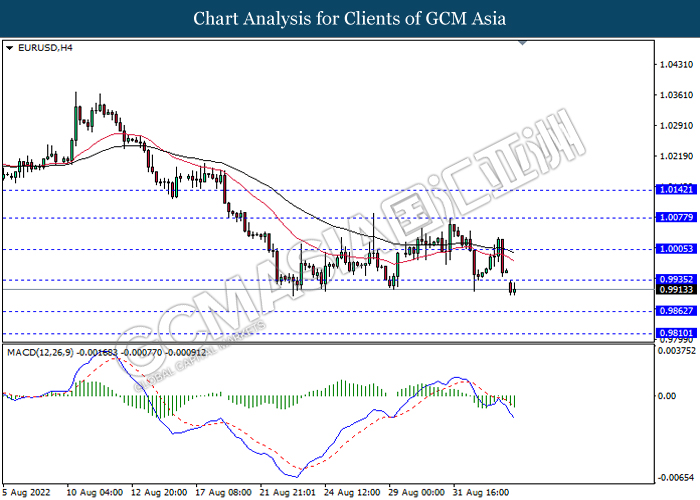The image size is (700, 500).
Task: Select the EURUSD,H4 chart title text
Action: (45, 48)
